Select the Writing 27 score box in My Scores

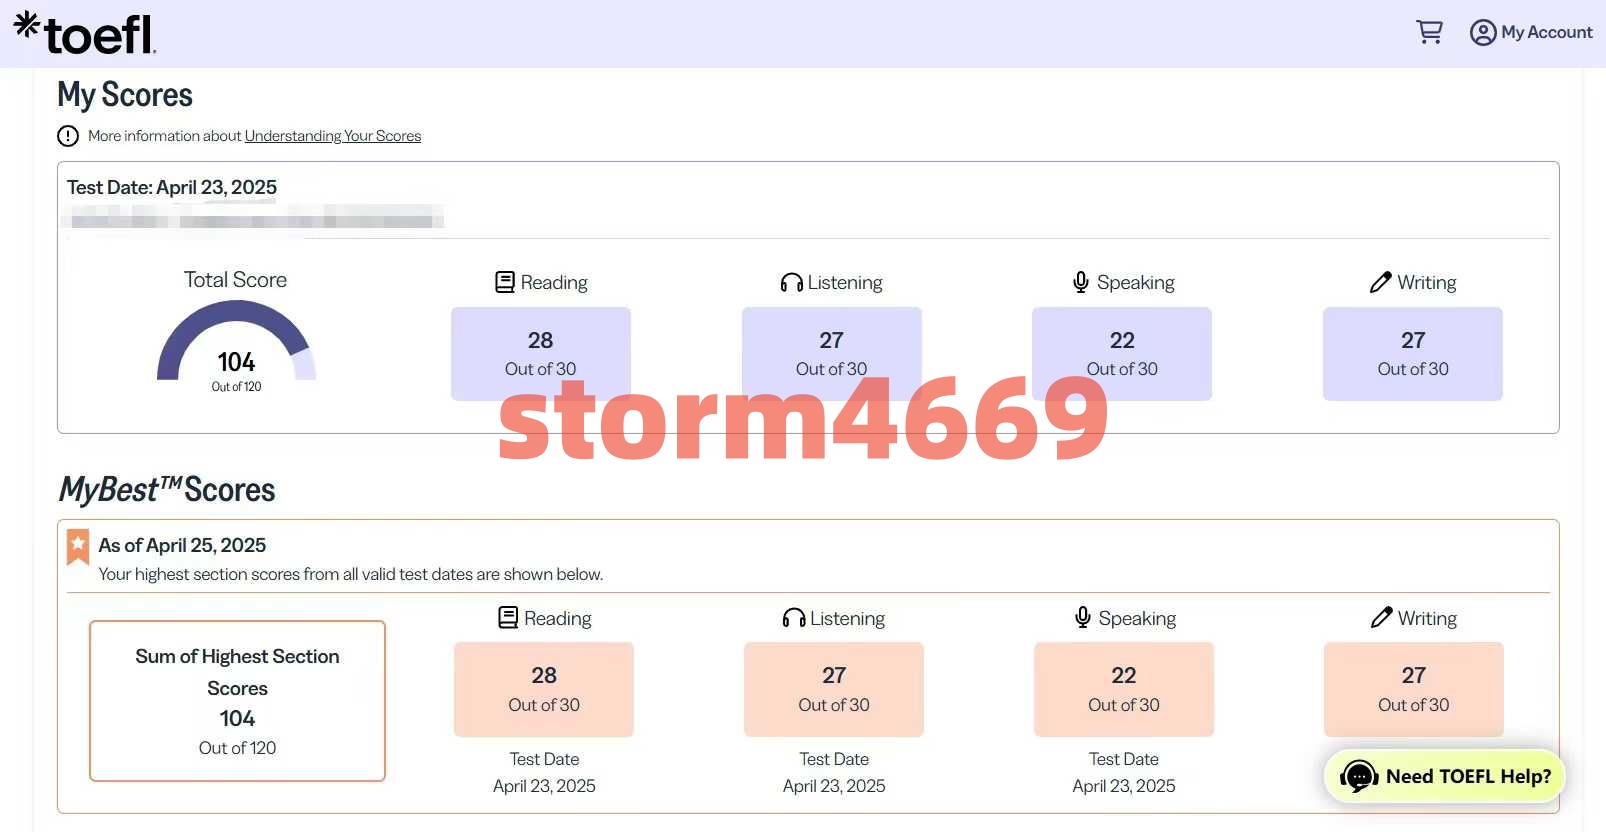pos(1413,354)
